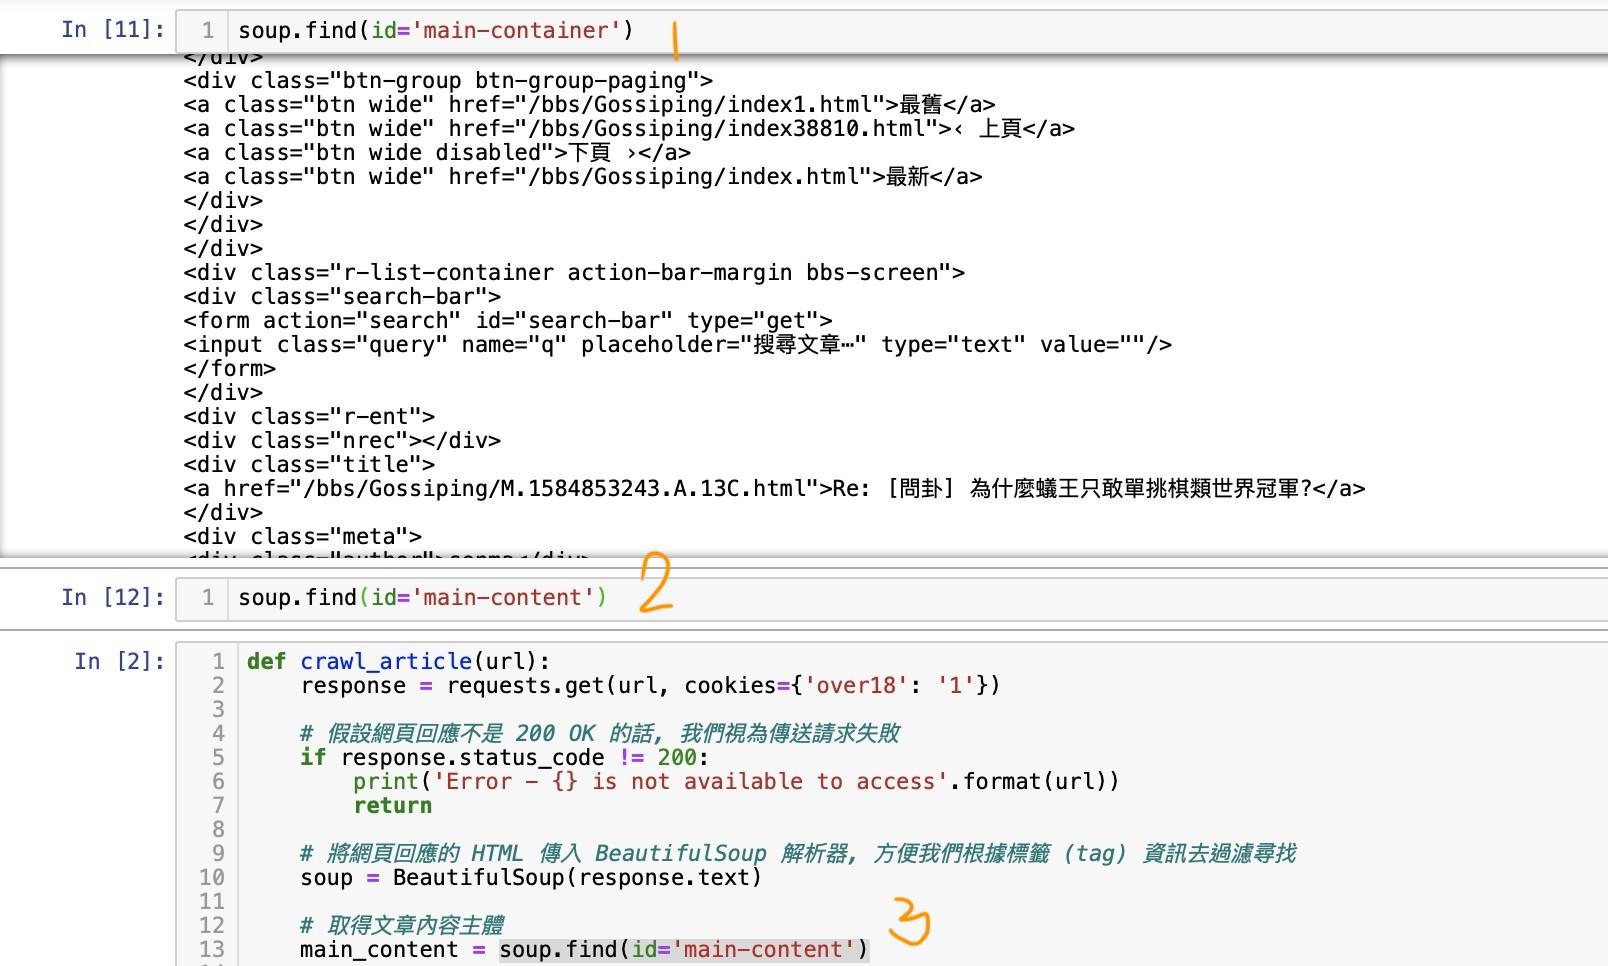The height and width of the screenshot is (966, 1608).
Task: Click output line div class="meta"
Action: point(302,536)
